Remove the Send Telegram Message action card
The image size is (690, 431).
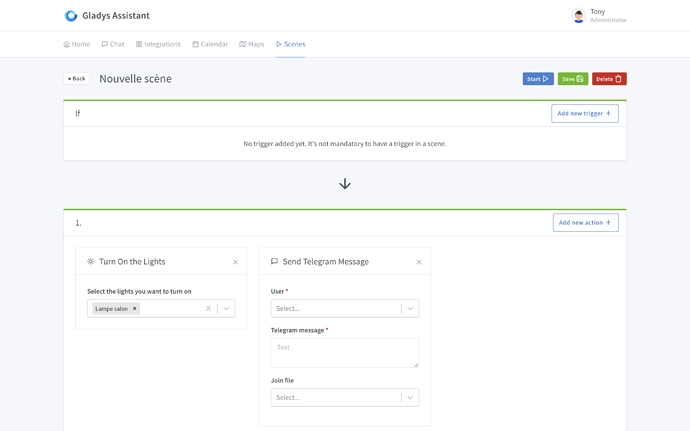click(419, 262)
